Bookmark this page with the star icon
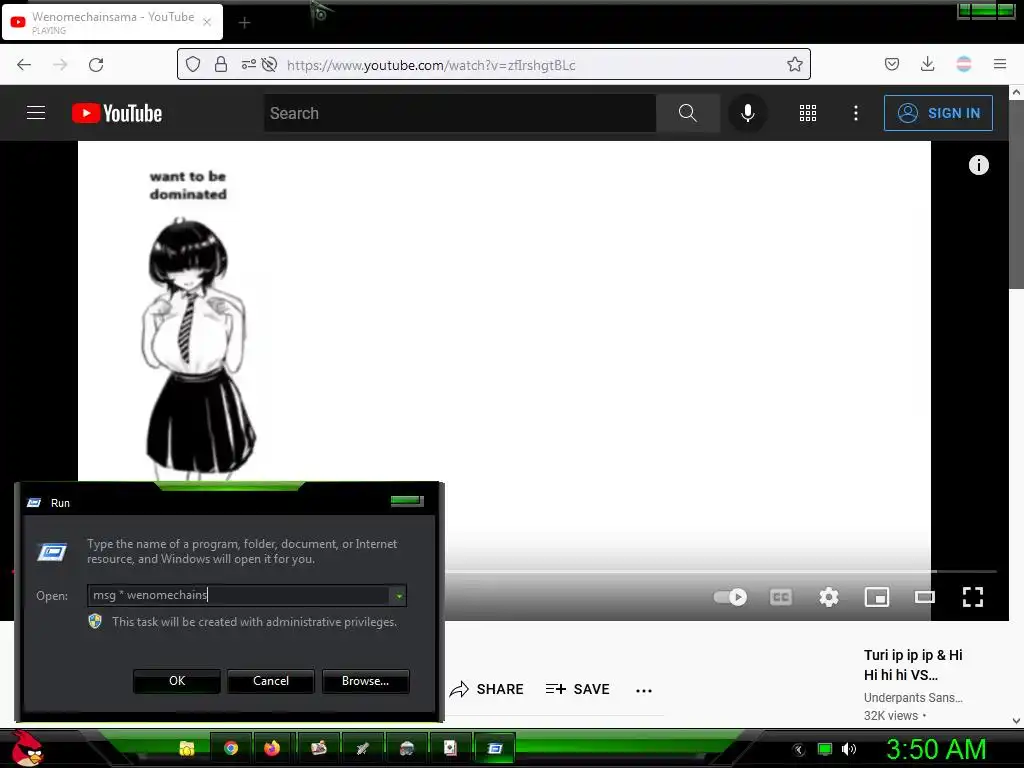The image size is (1024, 768). [x=795, y=64]
